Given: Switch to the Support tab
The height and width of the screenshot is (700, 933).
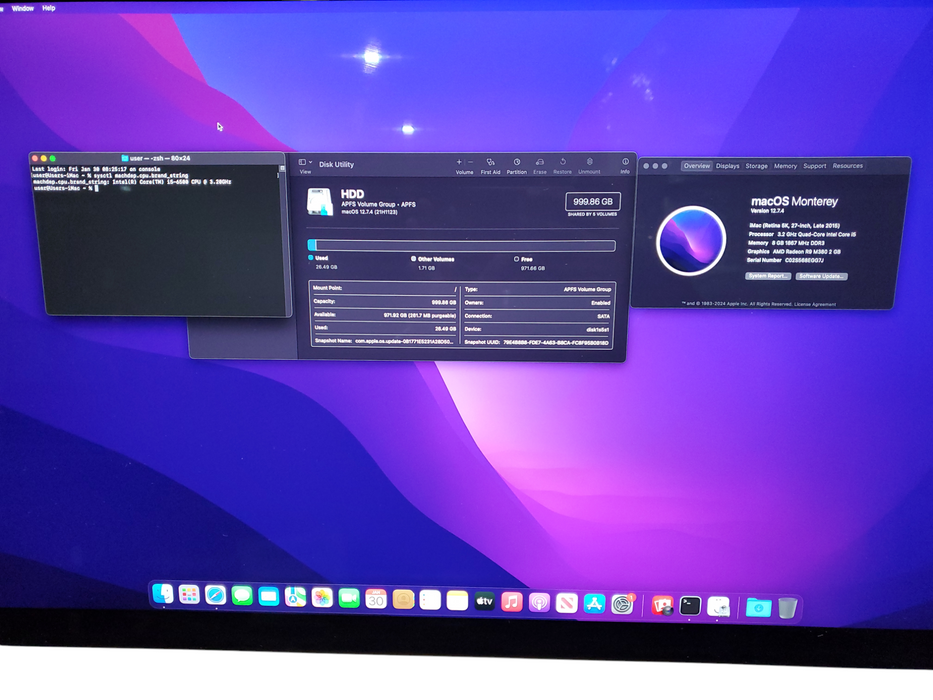Looking at the screenshot, I should (x=815, y=166).
